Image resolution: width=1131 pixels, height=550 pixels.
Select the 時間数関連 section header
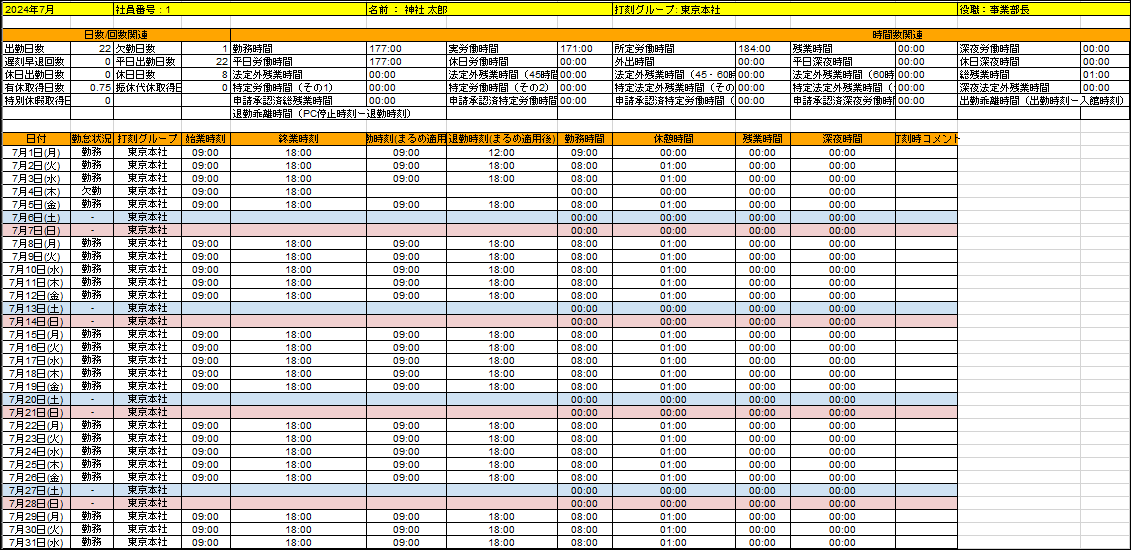[x=897, y=35]
